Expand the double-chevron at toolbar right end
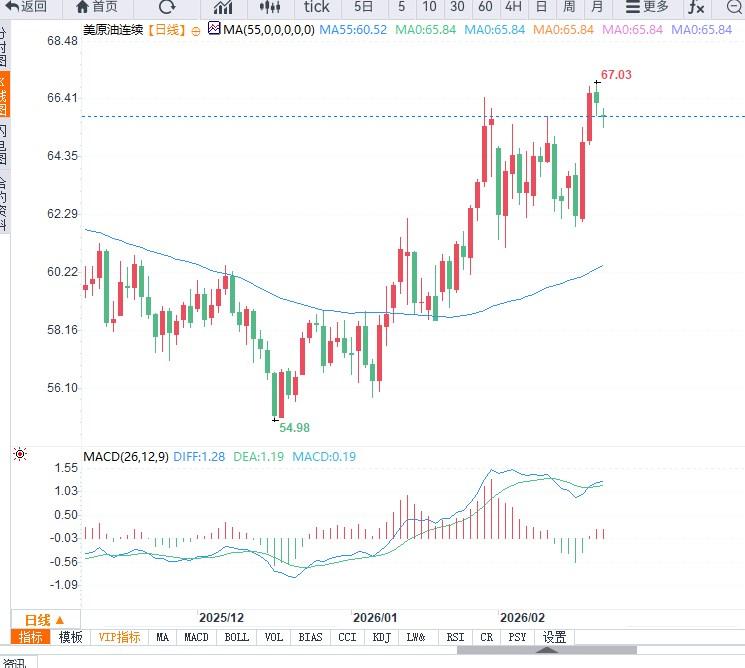 [x=734, y=7]
